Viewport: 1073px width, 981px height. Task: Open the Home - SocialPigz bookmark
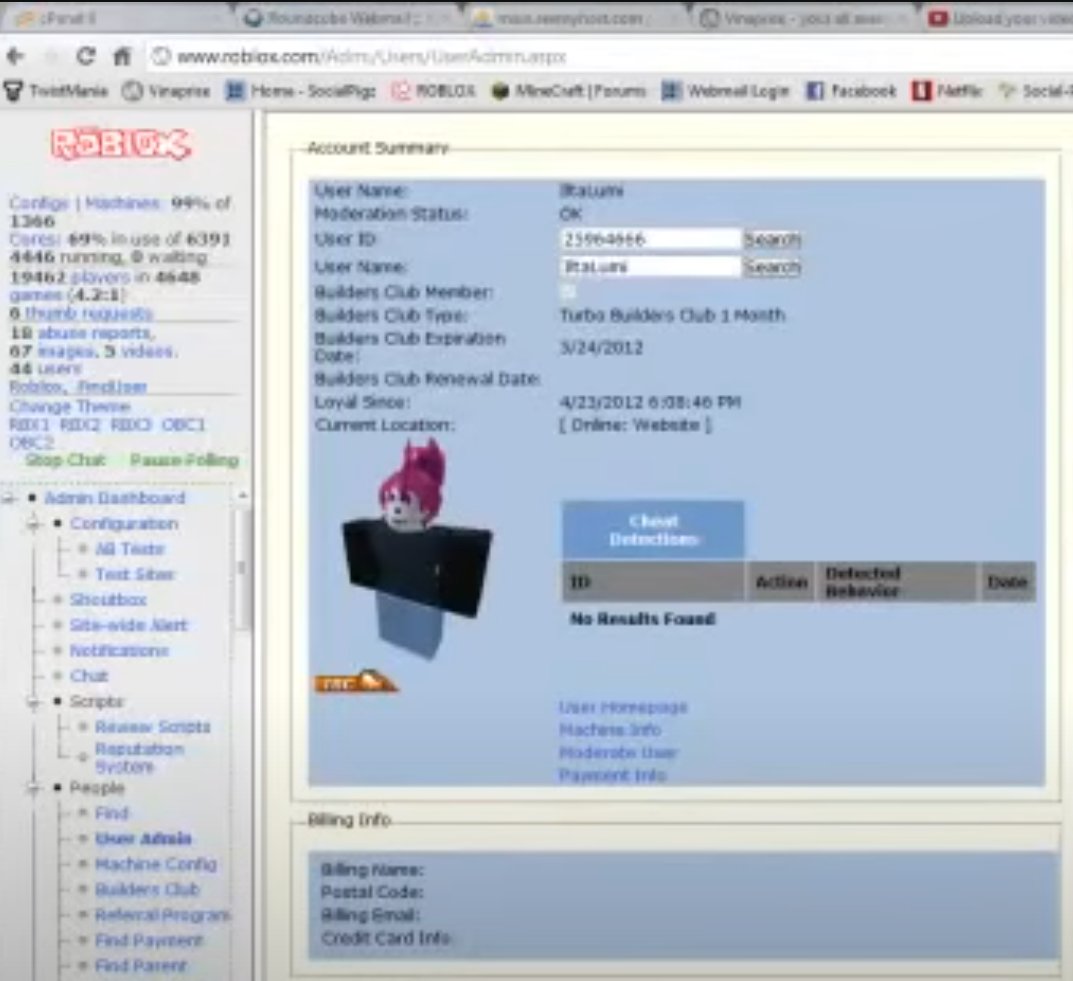pos(301,90)
